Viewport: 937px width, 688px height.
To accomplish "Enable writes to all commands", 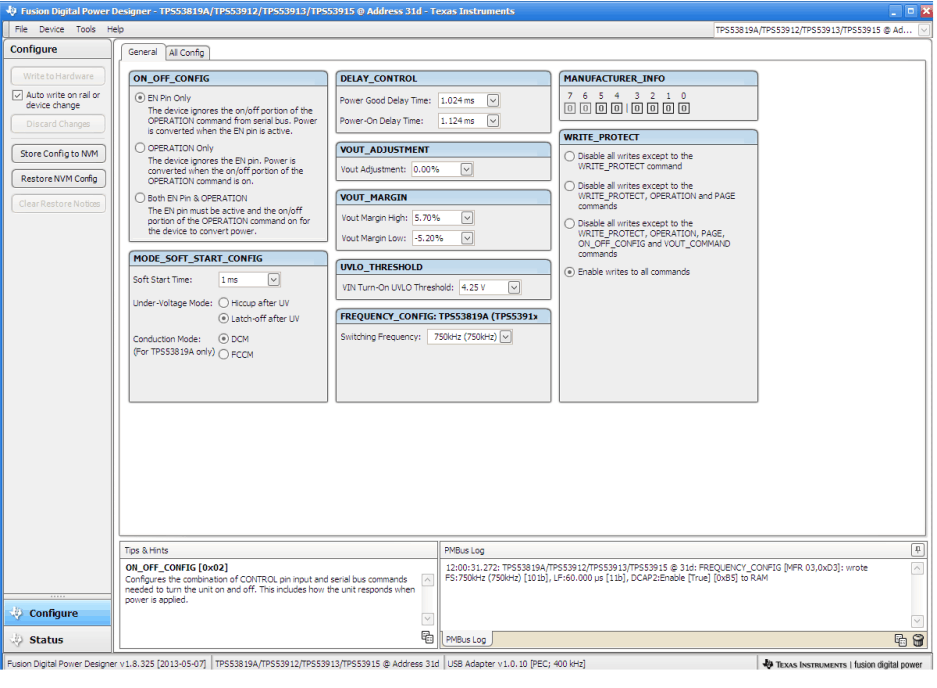I will pos(570,271).
